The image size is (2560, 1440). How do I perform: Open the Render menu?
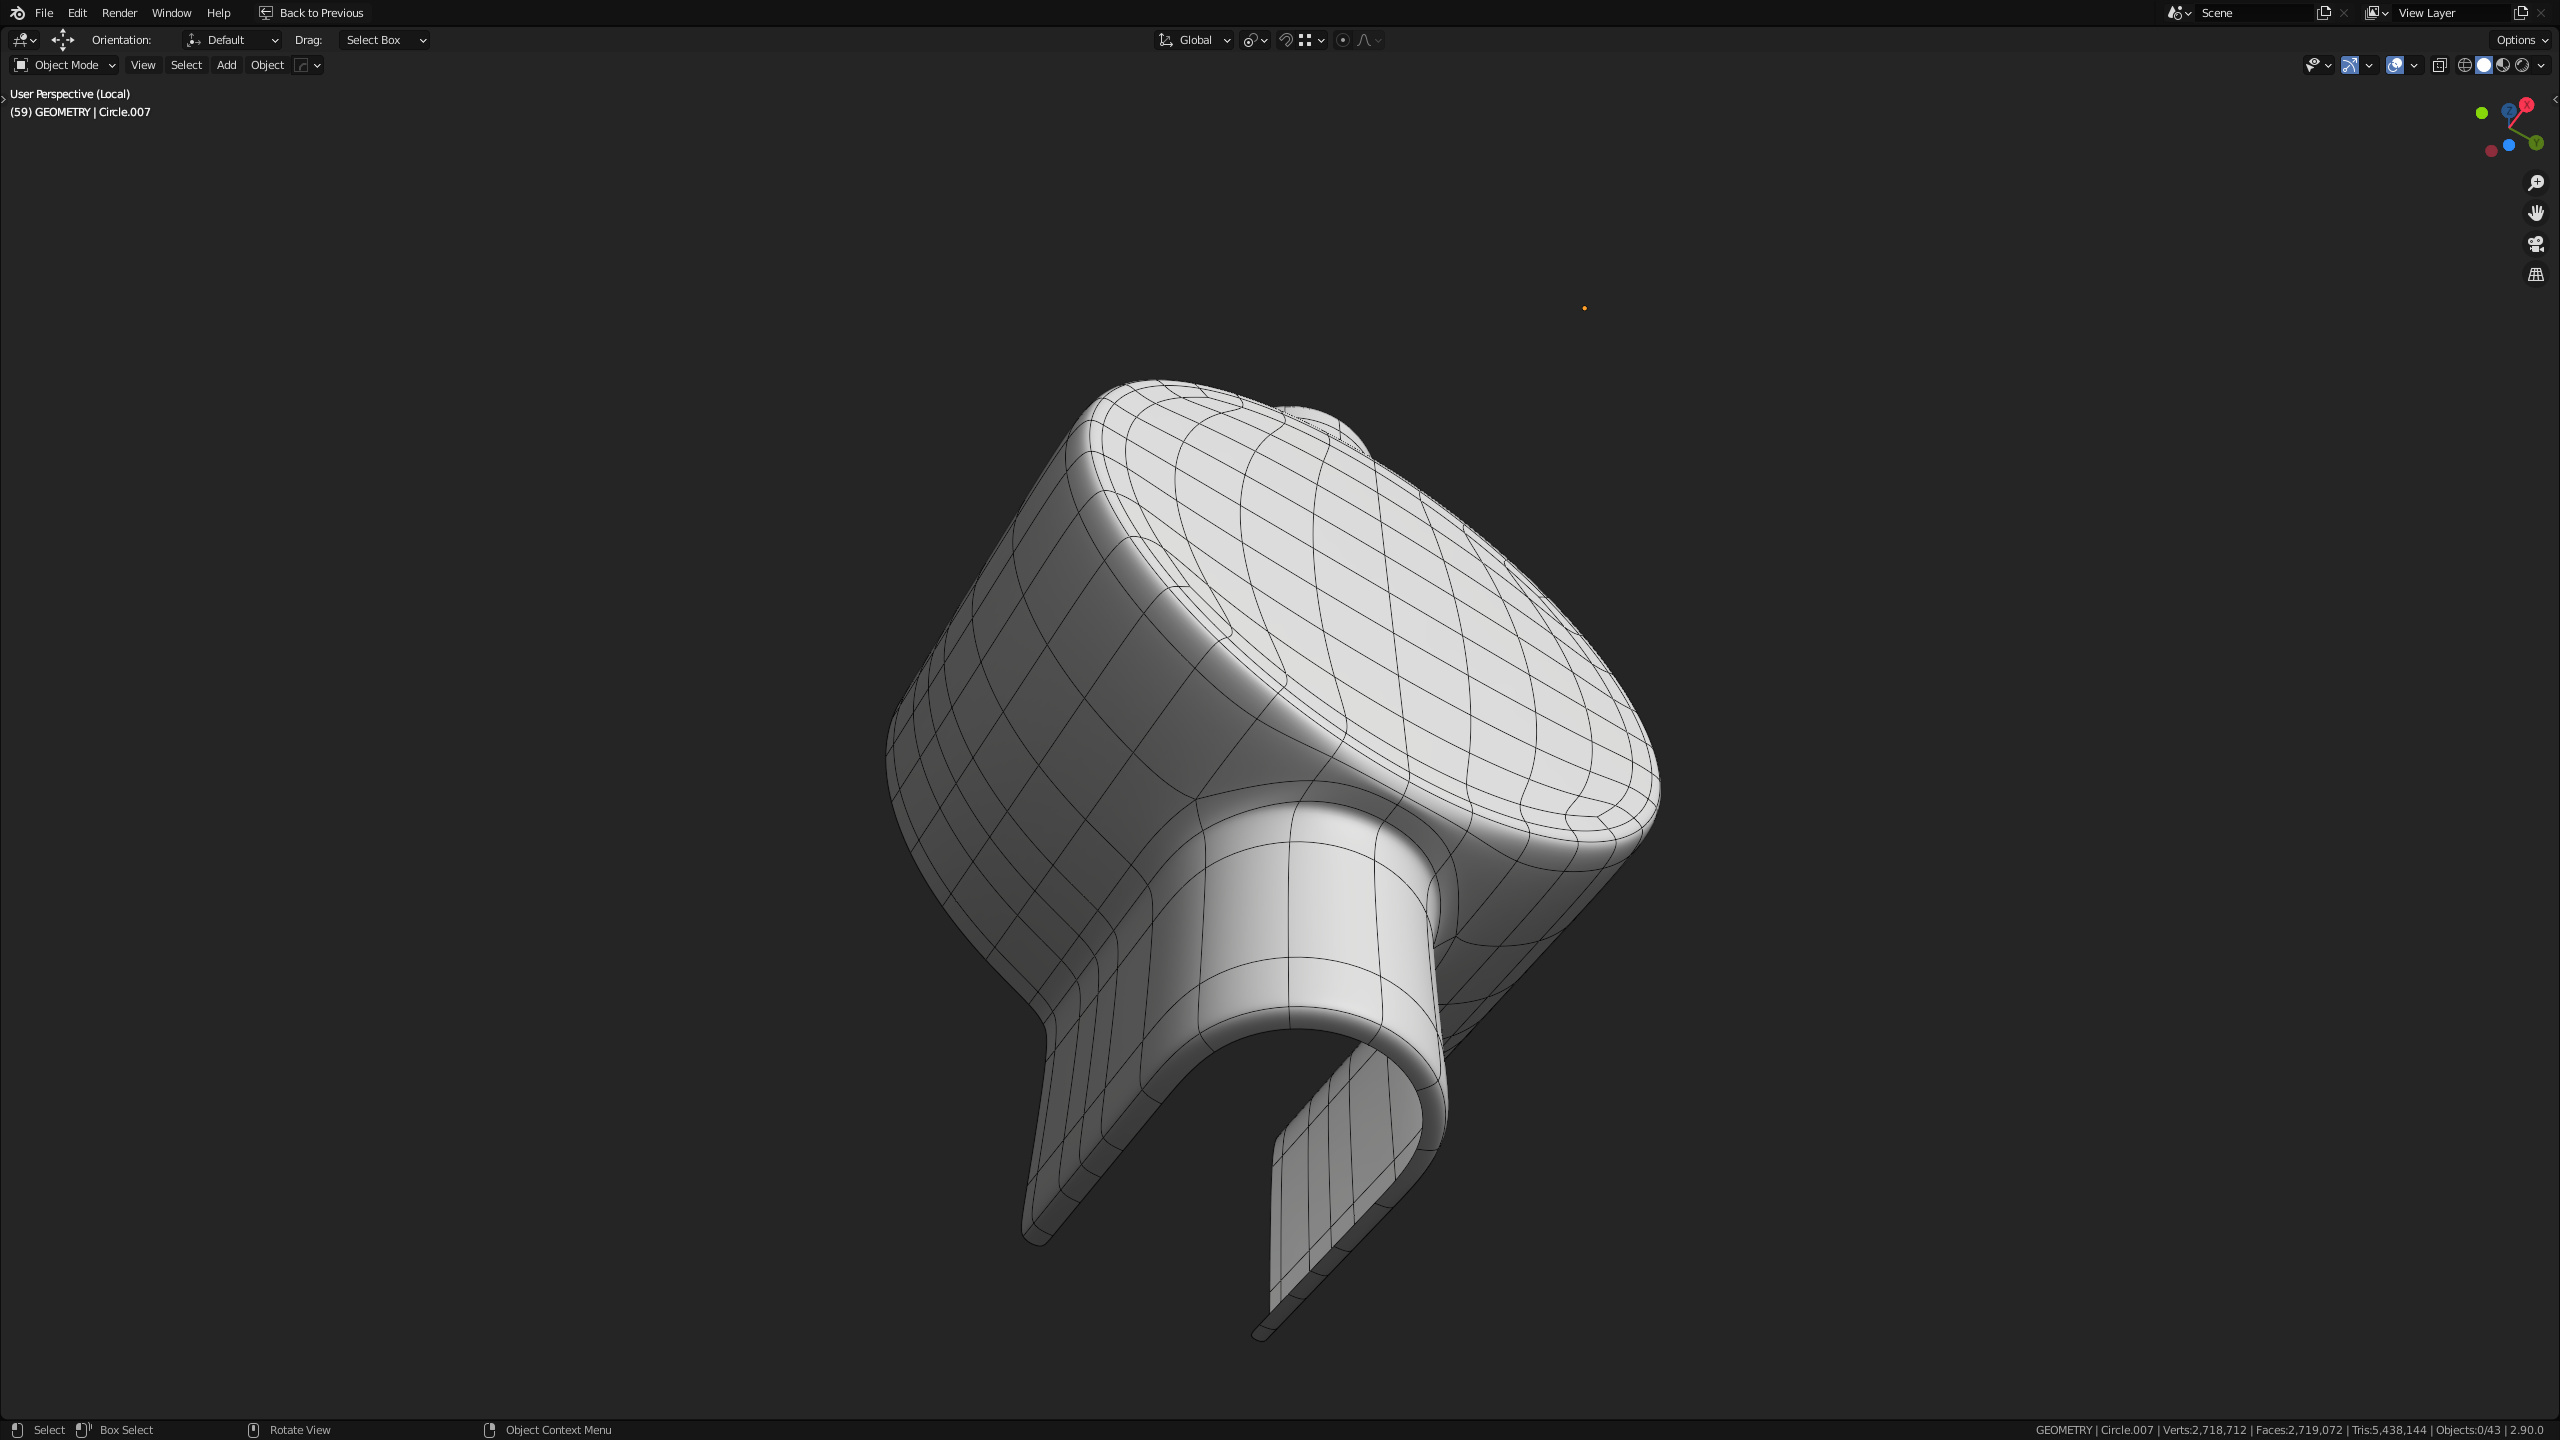(119, 13)
